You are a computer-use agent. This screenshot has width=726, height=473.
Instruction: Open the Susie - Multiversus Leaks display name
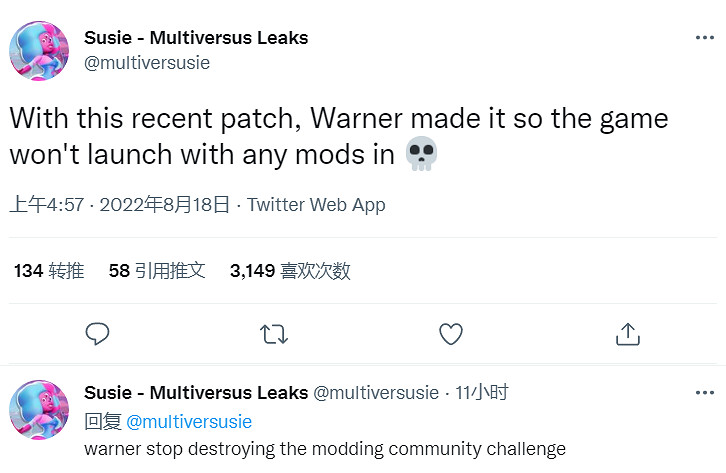196,38
